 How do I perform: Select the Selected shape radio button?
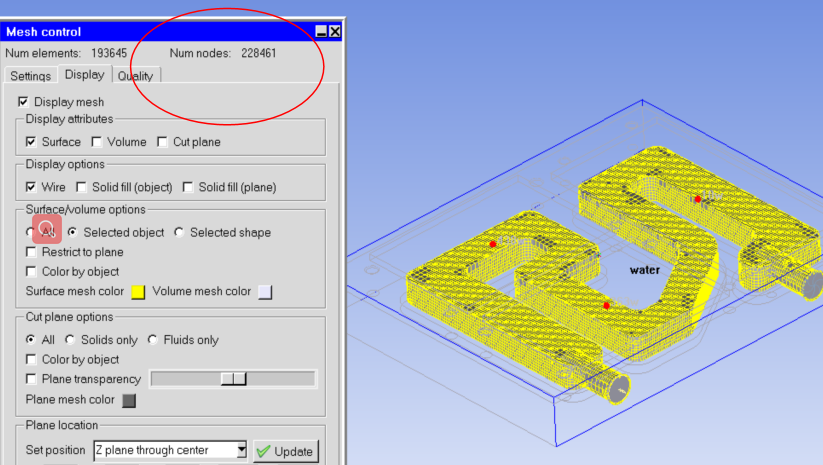pyautogui.click(x=179, y=232)
